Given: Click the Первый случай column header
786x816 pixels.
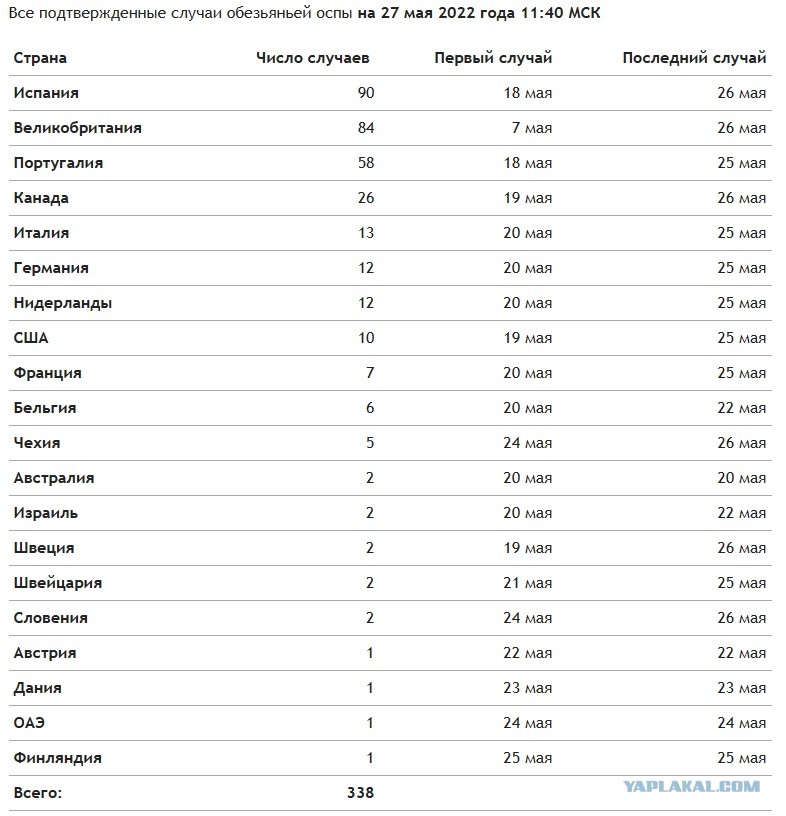Looking at the screenshot, I should click(493, 58).
